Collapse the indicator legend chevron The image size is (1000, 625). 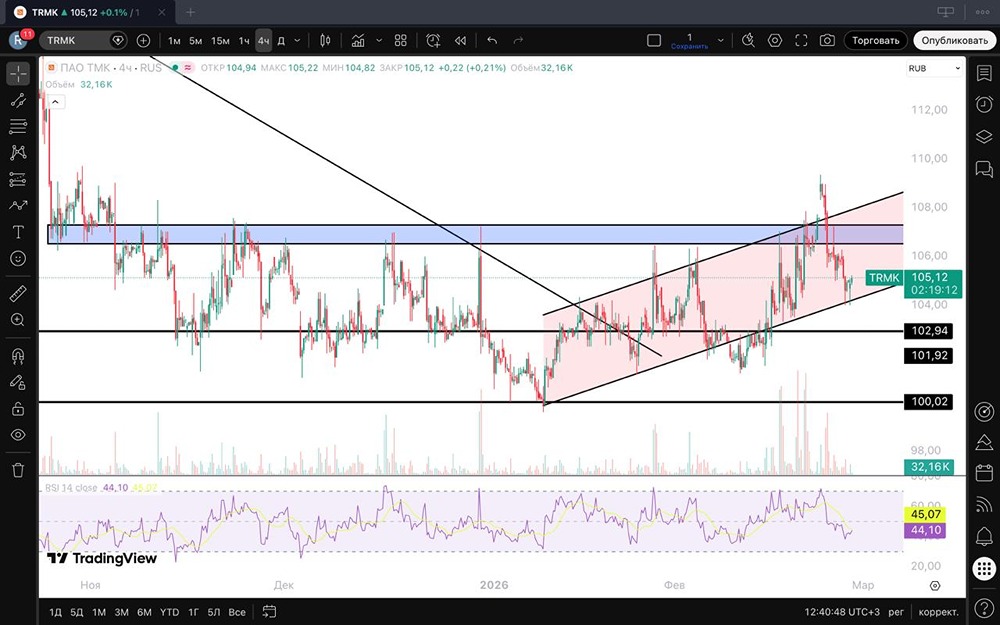pyautogui.click(x=56, y=101)
